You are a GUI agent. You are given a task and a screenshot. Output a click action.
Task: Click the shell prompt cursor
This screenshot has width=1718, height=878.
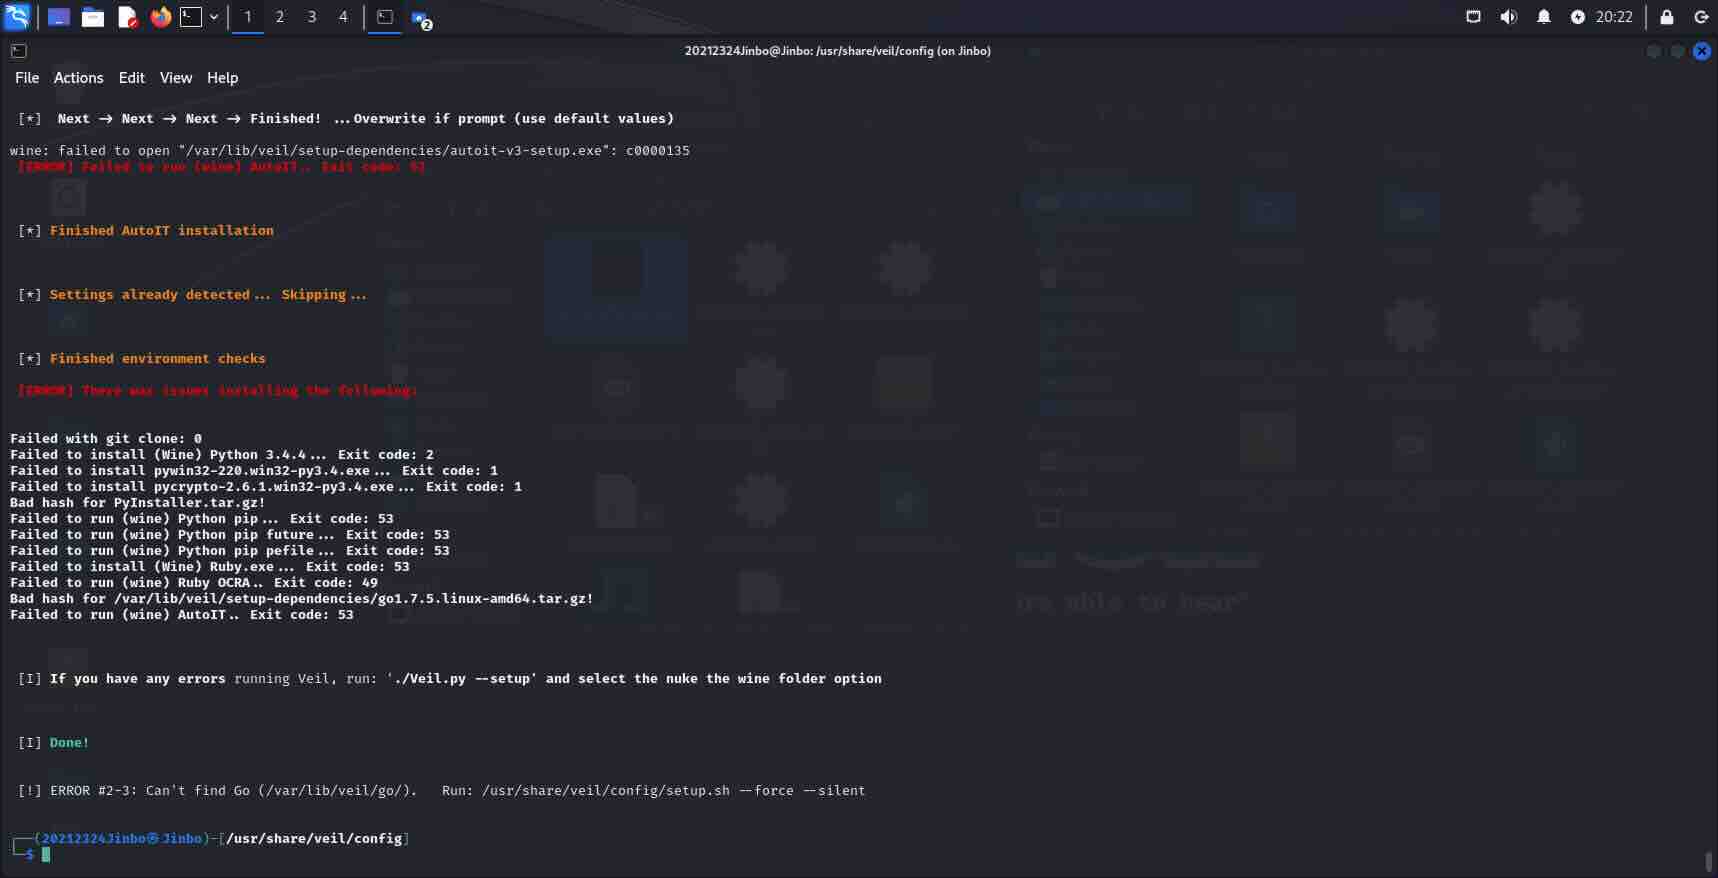46,855
